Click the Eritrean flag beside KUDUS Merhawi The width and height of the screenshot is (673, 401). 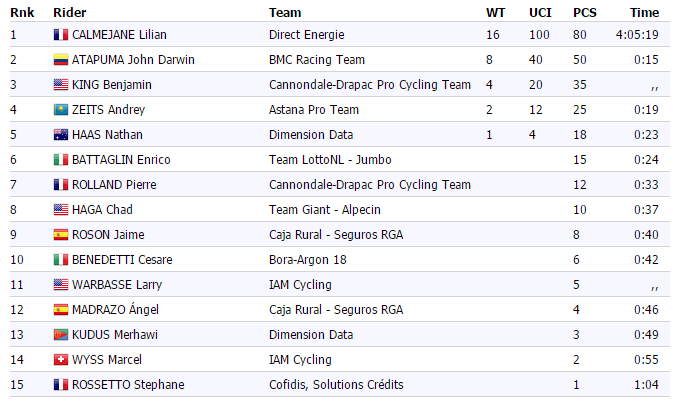[x=61, y=335]
